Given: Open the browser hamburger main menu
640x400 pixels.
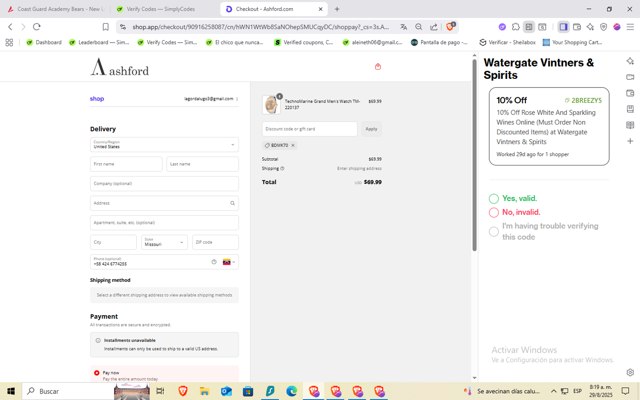Looking at the screenshot, I should 630,27.
